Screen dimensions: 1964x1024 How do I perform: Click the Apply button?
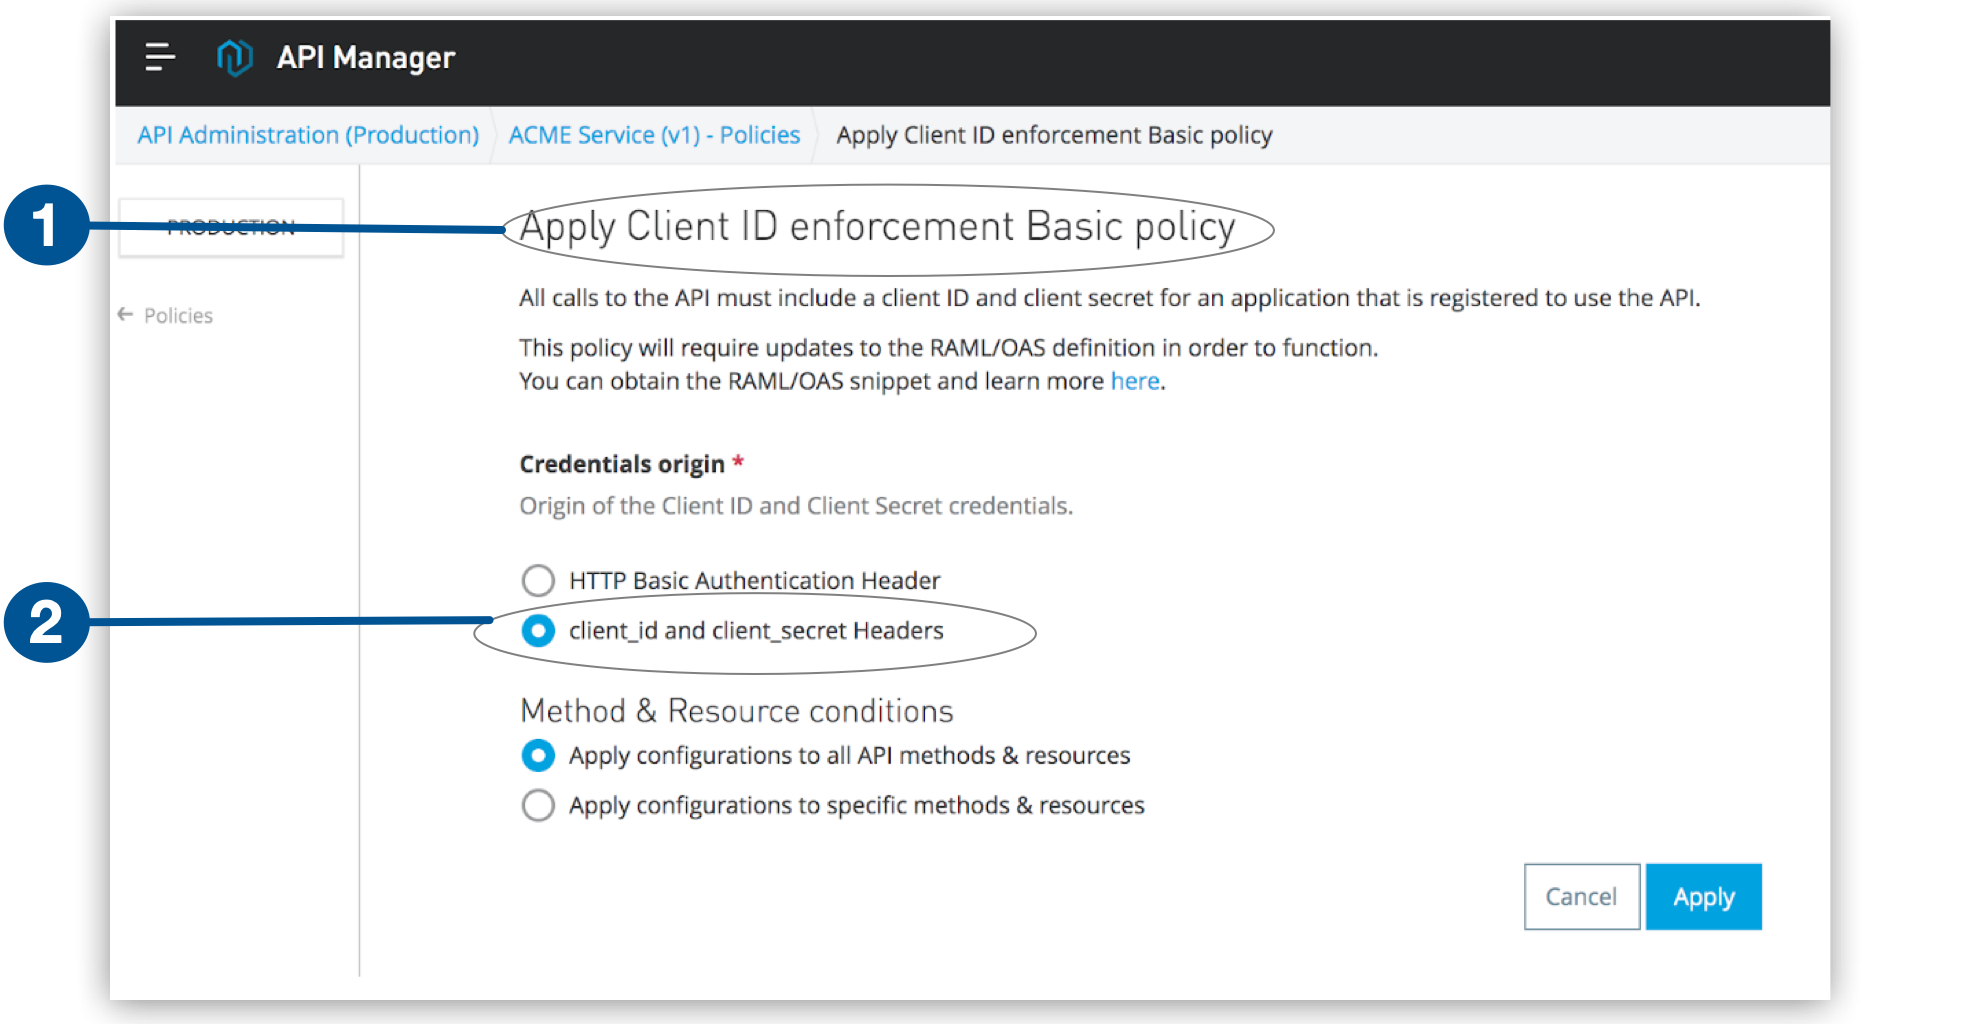[x=1703, y=896]
